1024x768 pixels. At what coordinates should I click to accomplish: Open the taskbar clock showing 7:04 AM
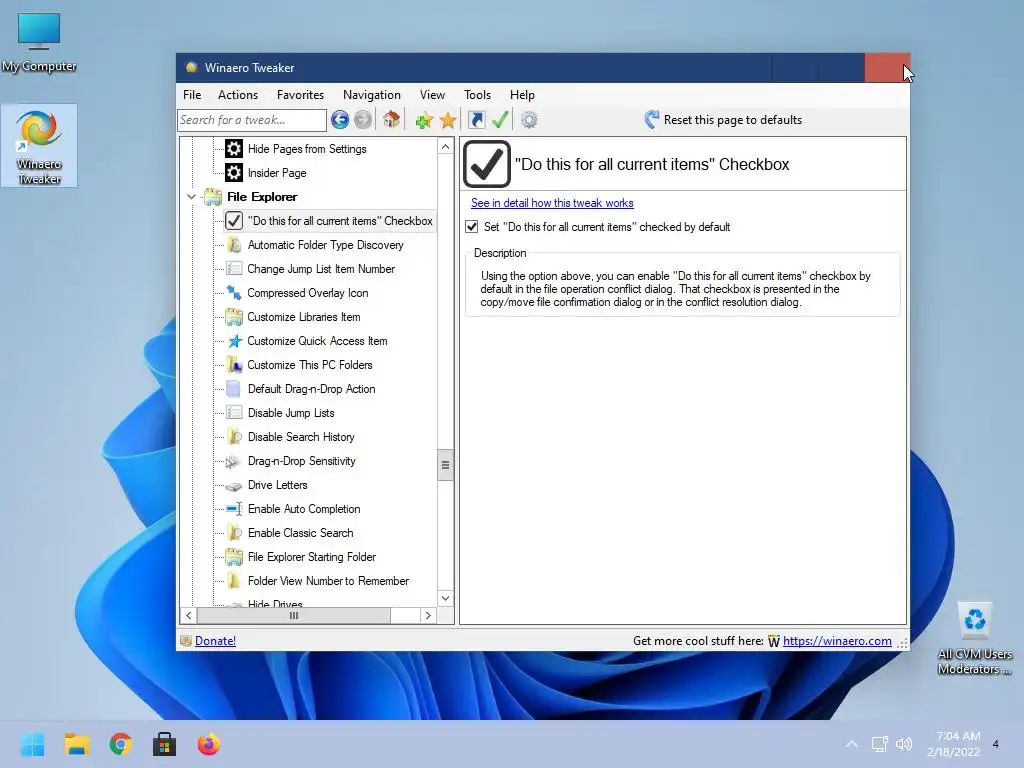pyautogui.click(x=953, y=744)
